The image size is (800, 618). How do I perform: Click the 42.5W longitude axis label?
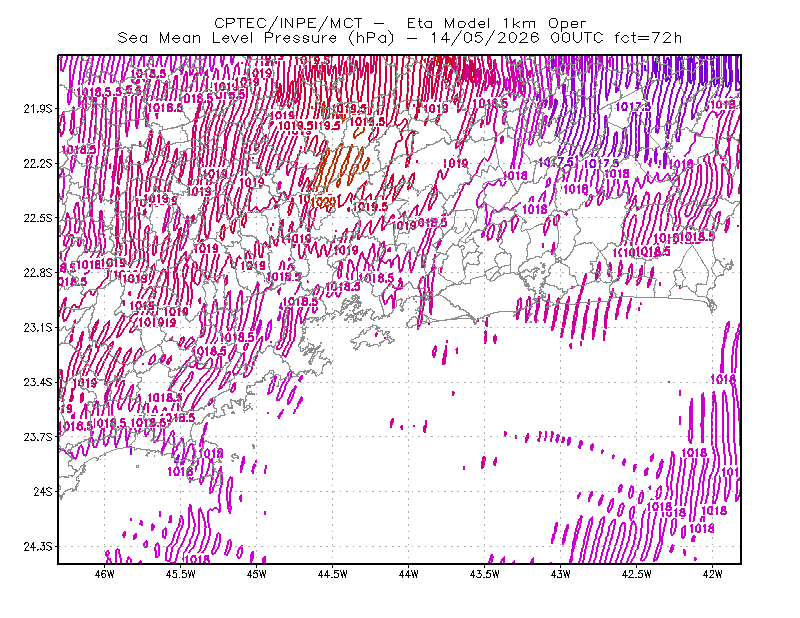point(636,574)
